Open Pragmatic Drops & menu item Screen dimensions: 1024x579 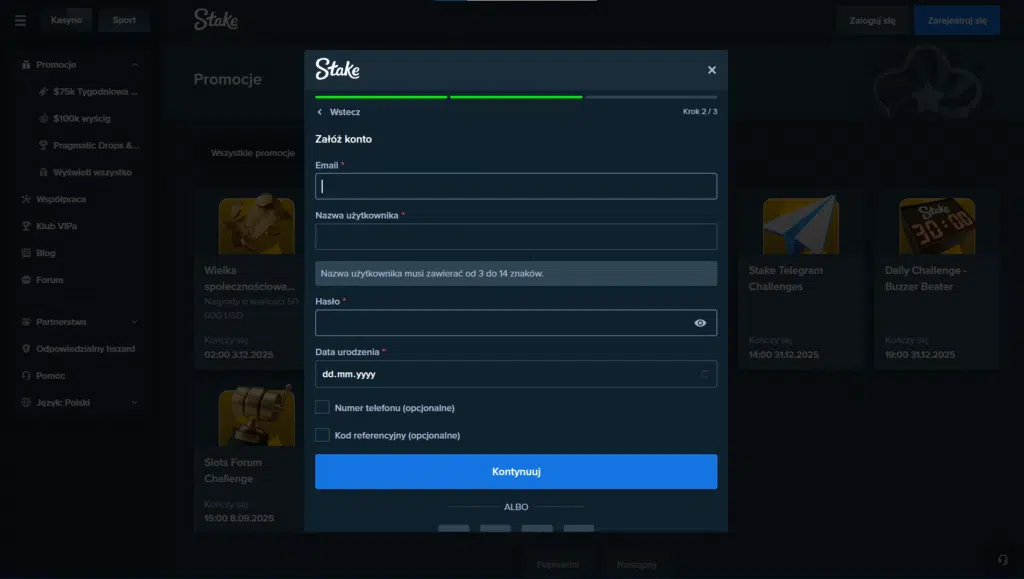[96, 145]
